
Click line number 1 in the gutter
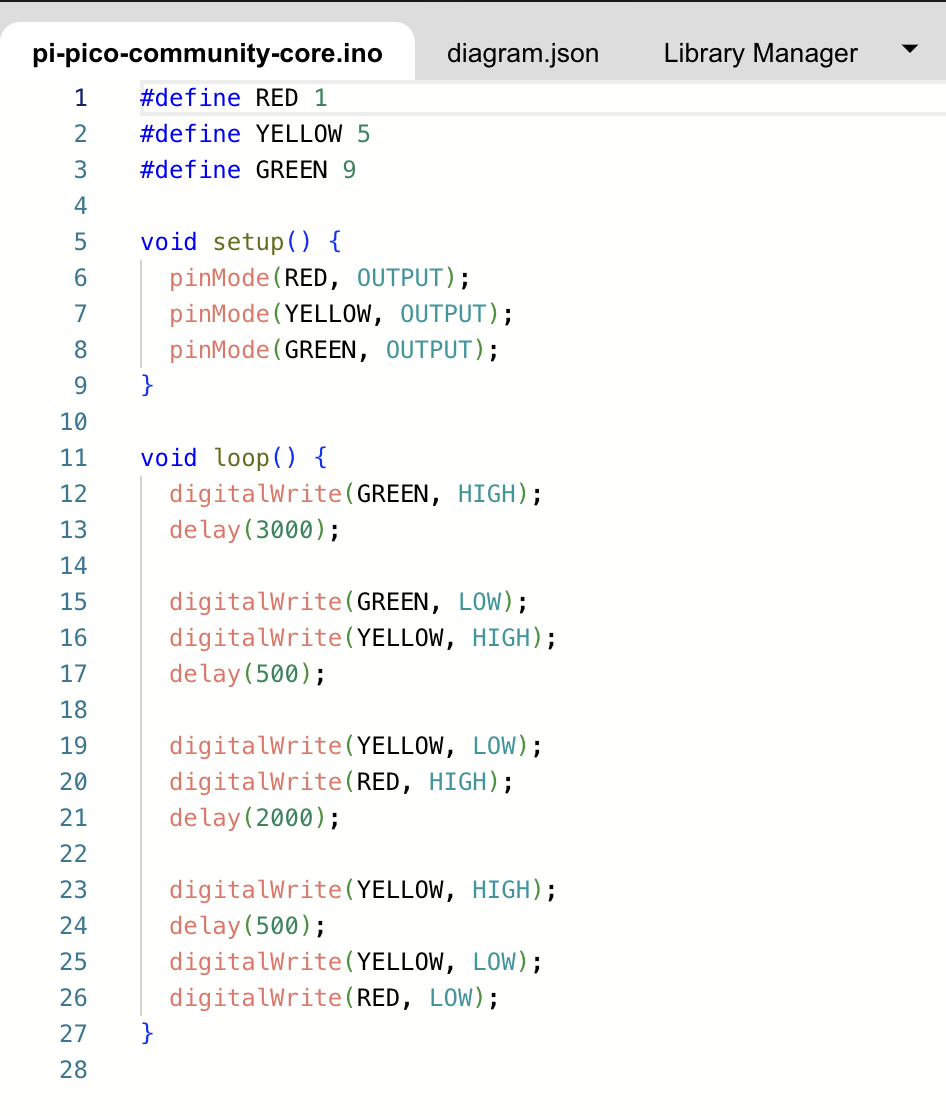click(80, 98)
